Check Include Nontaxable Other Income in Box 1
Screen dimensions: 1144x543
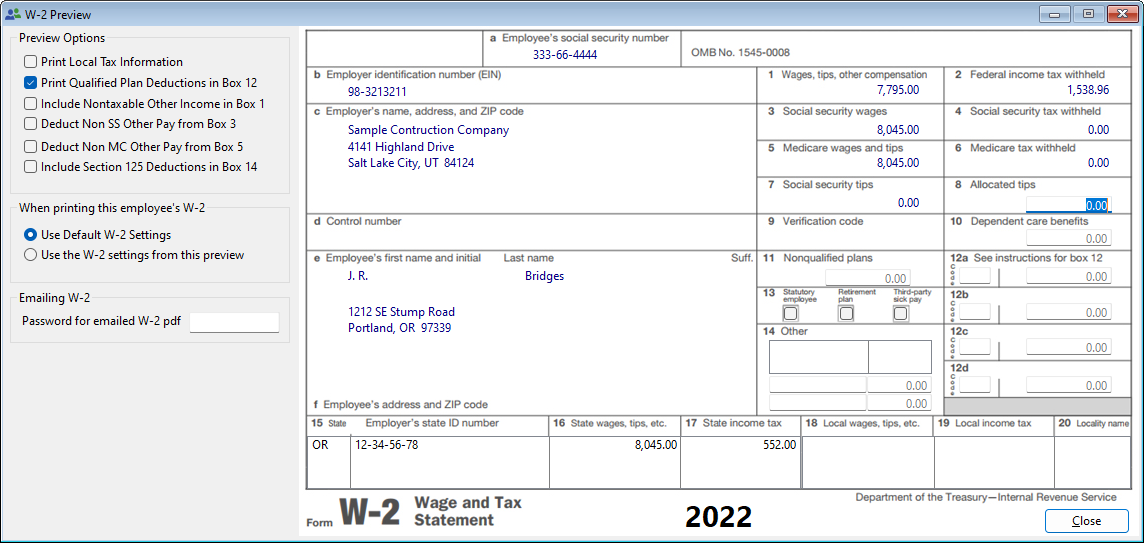(x=31, y=104)
